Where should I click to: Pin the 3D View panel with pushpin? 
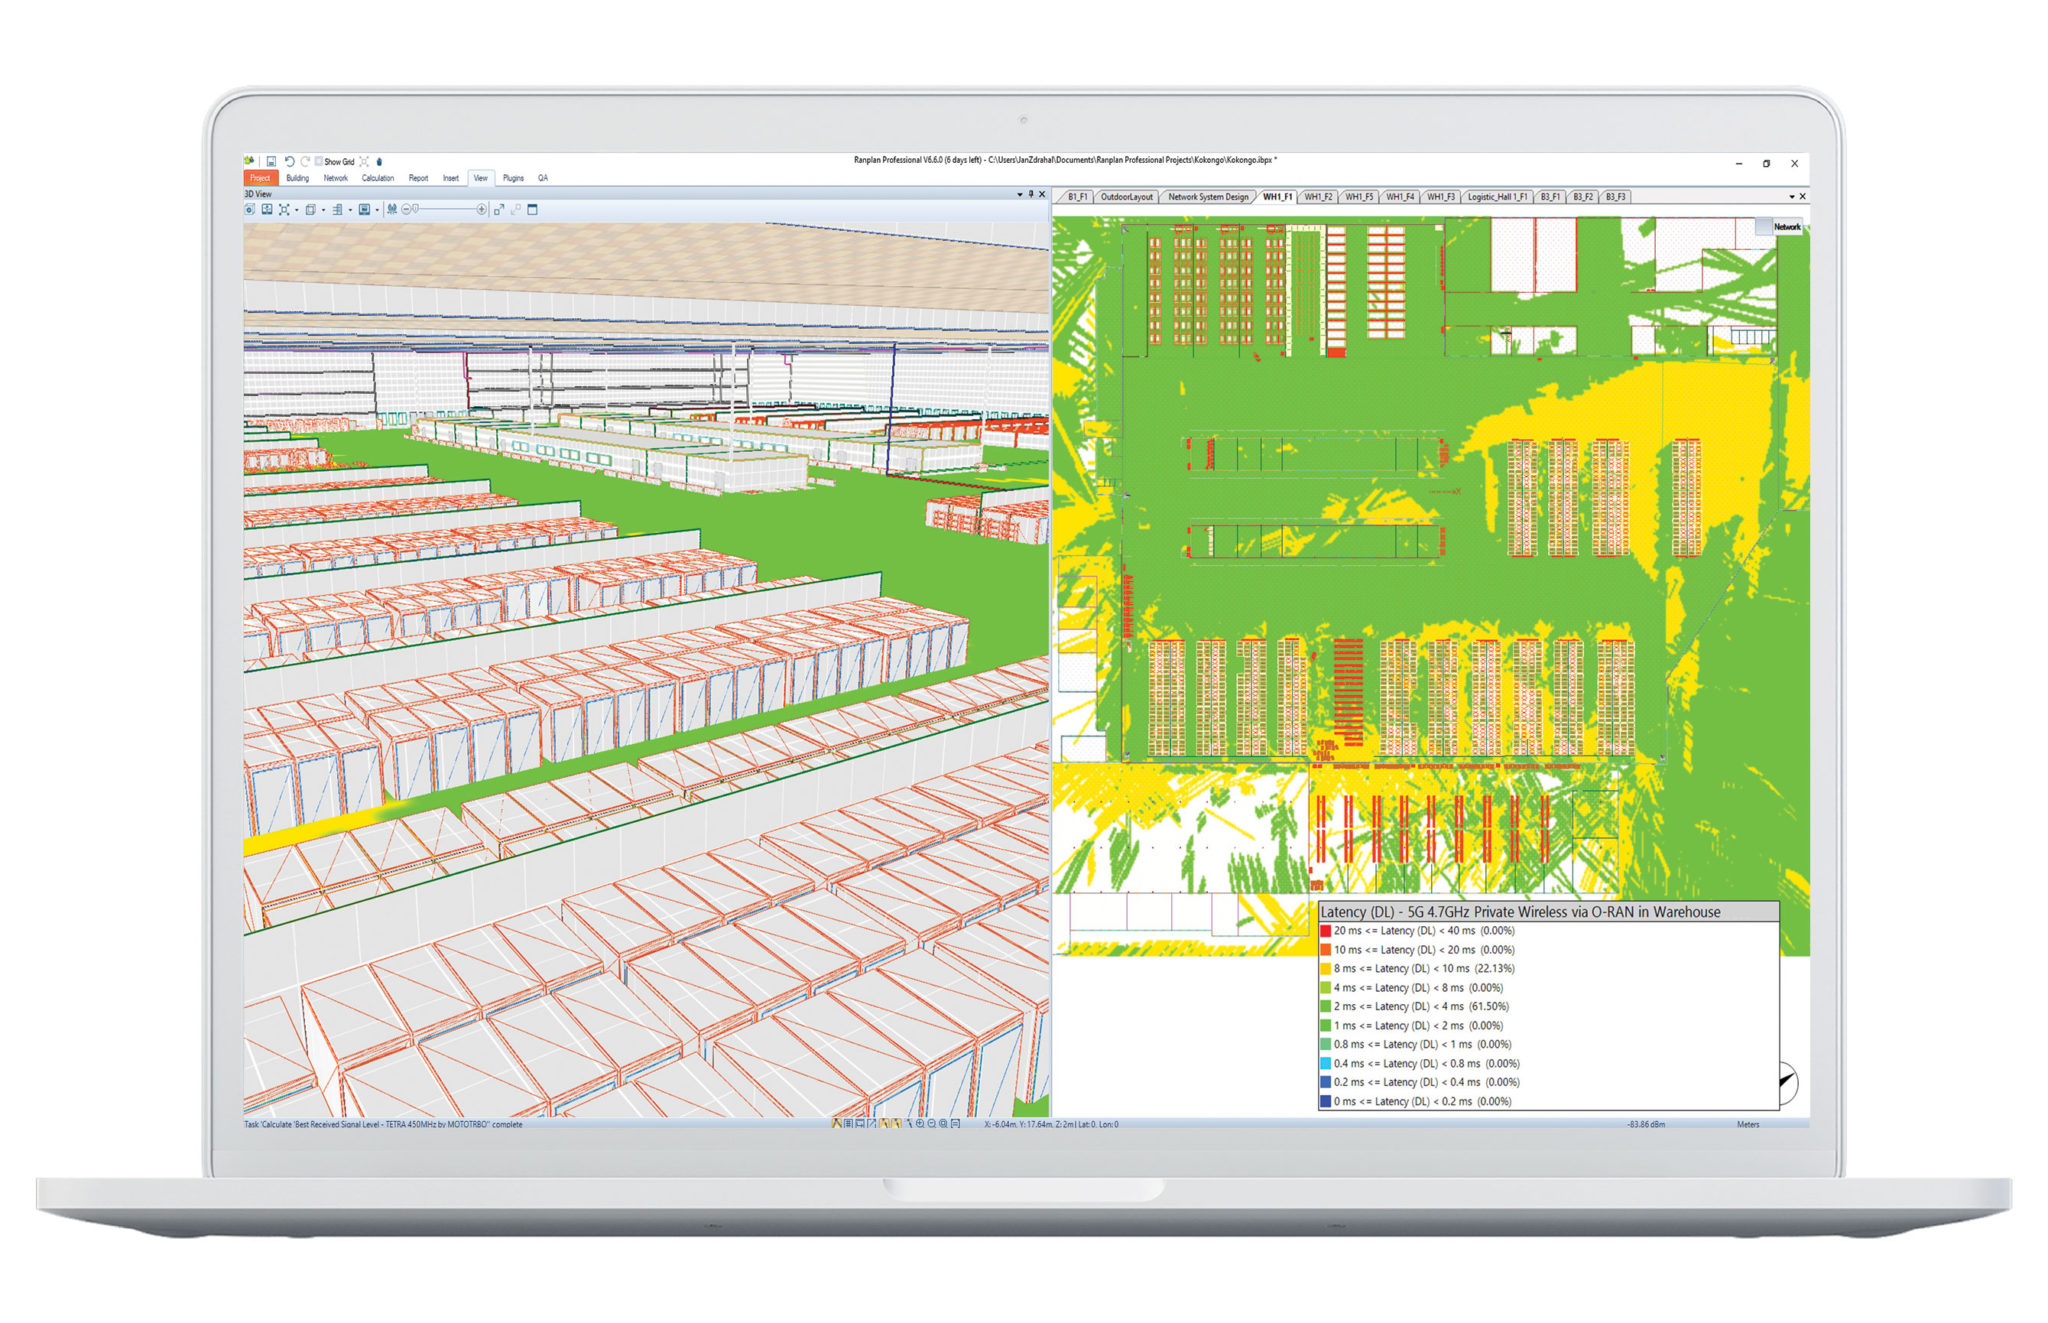tap(1031, 194)
